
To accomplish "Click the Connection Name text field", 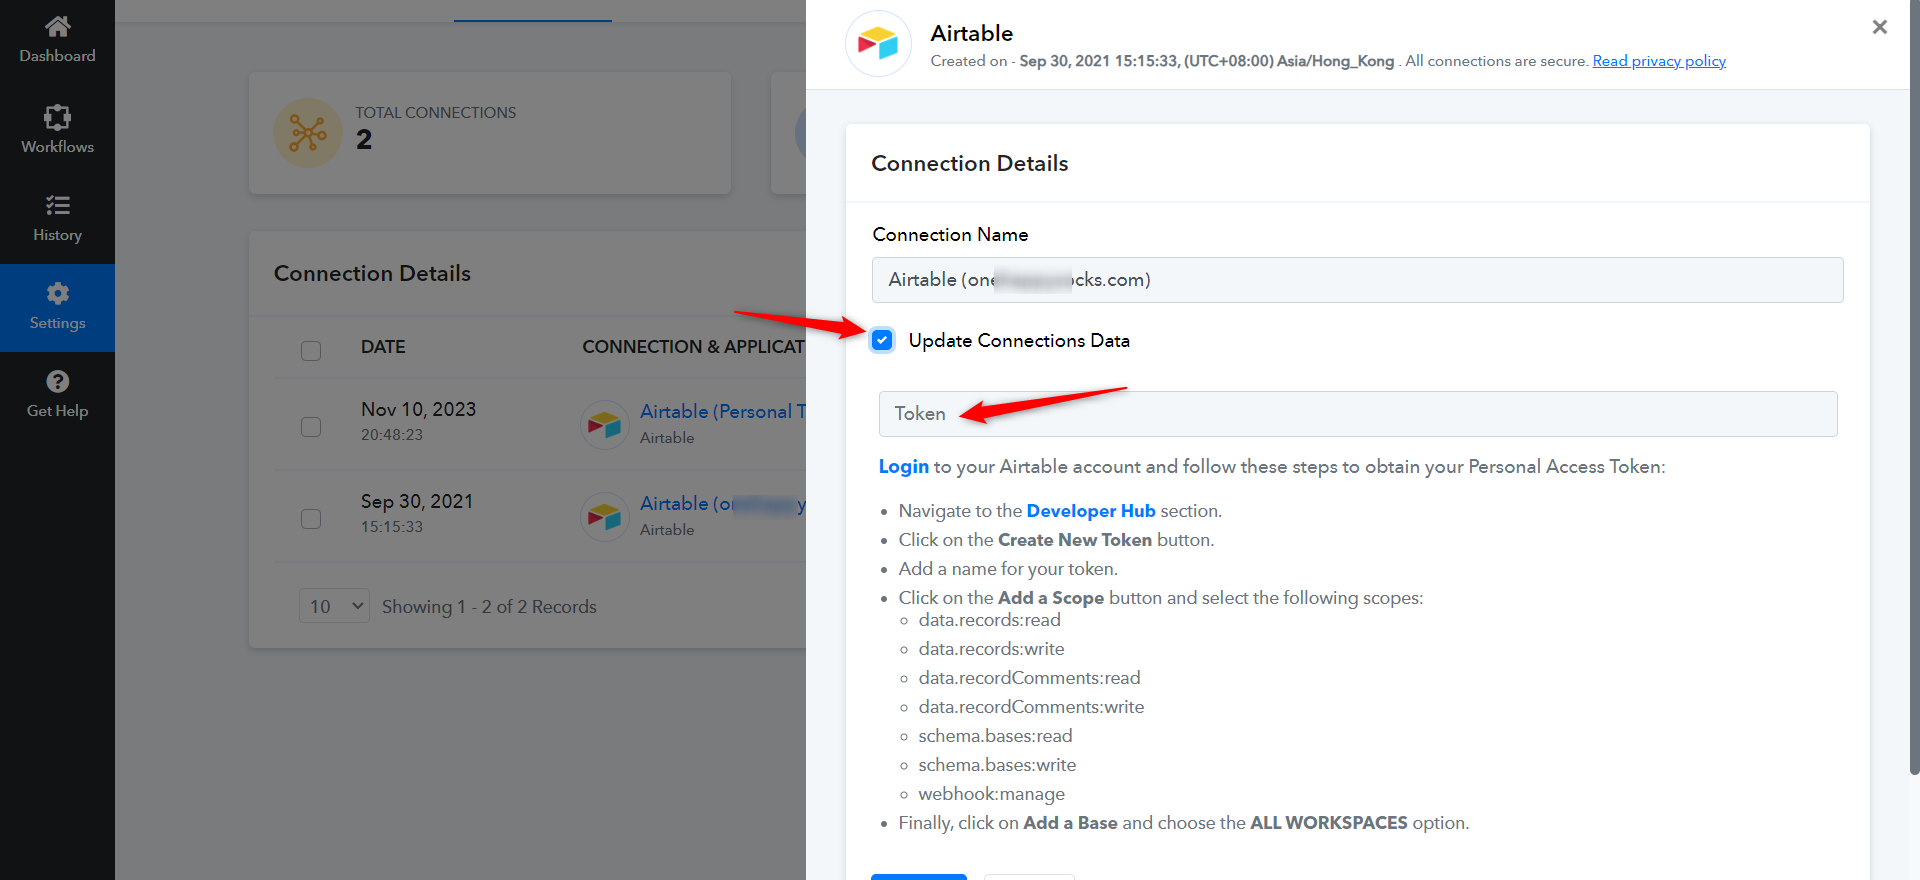I will (1357, 280).
